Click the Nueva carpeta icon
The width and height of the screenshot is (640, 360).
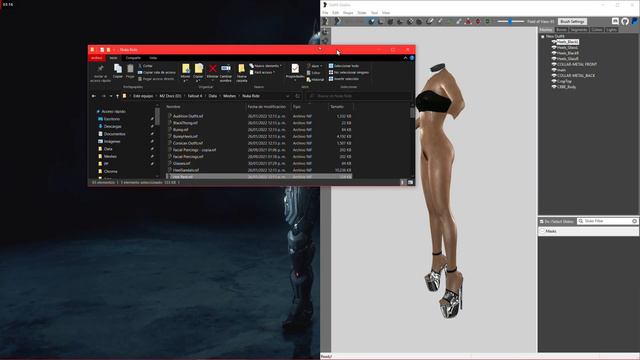pyautogui.click(x=242, y=69)
